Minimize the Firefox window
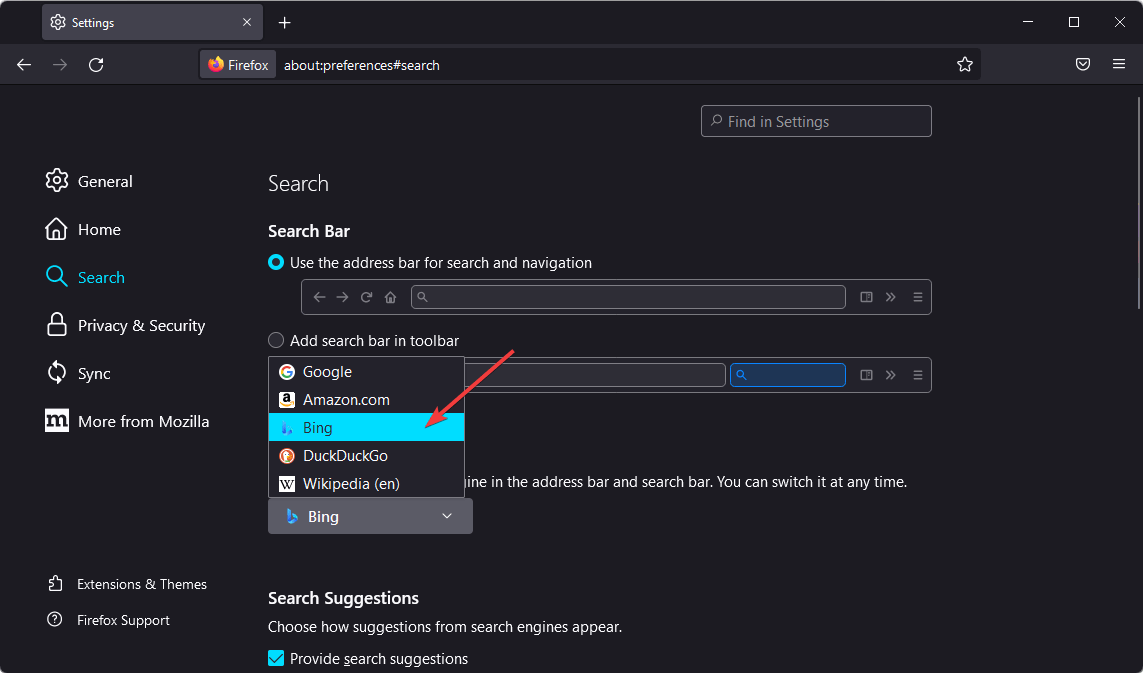The image size is (1143, 673). [1028, 22]
